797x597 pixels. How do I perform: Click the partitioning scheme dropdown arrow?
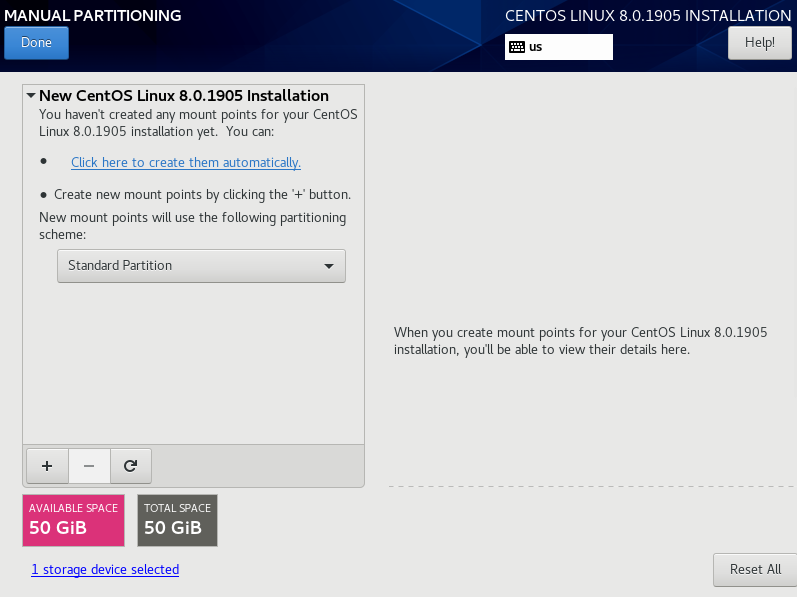tap(329, 266)
